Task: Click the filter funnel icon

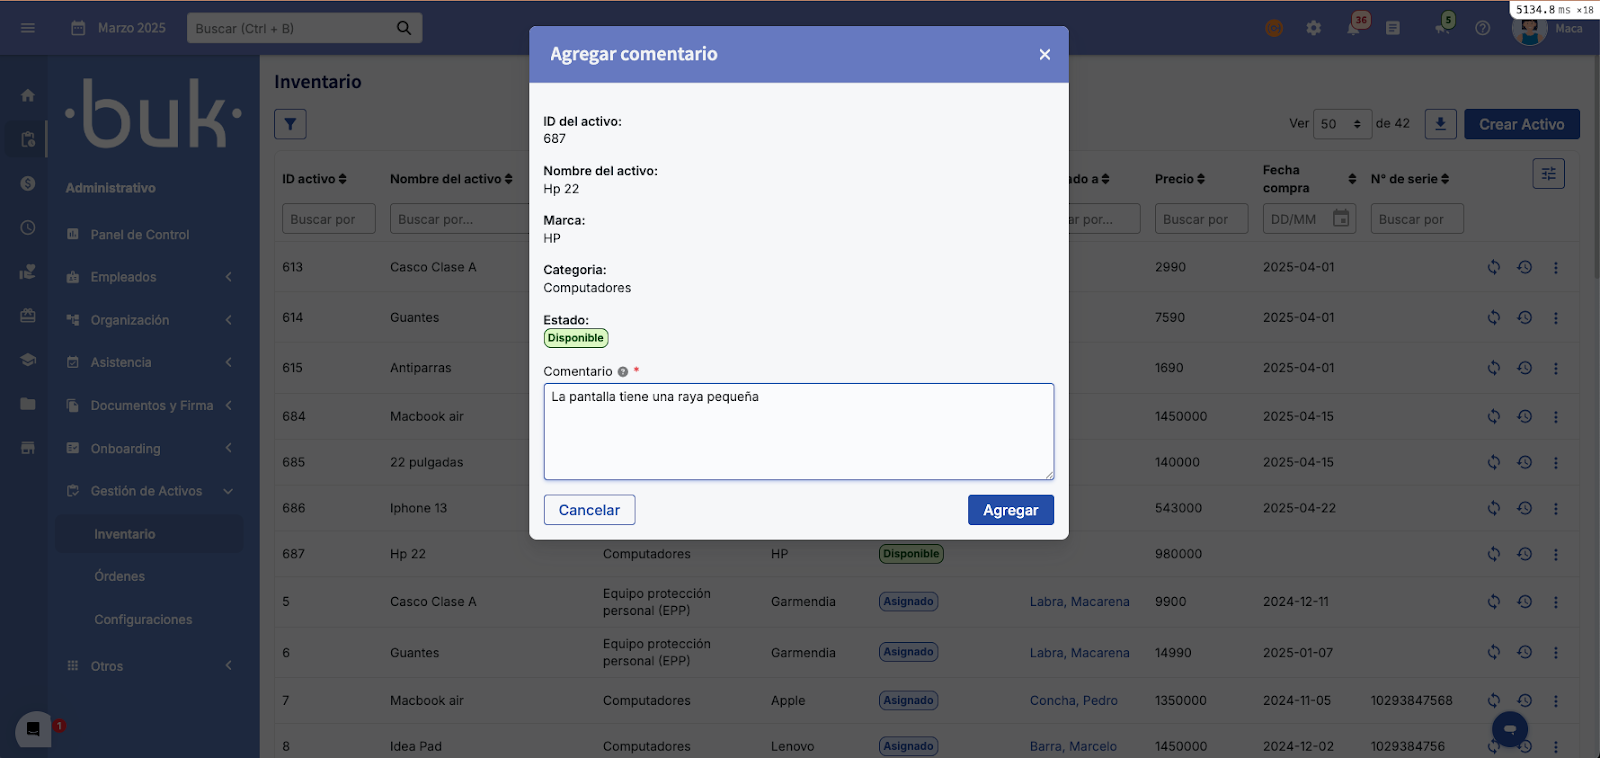Action: 290,124
